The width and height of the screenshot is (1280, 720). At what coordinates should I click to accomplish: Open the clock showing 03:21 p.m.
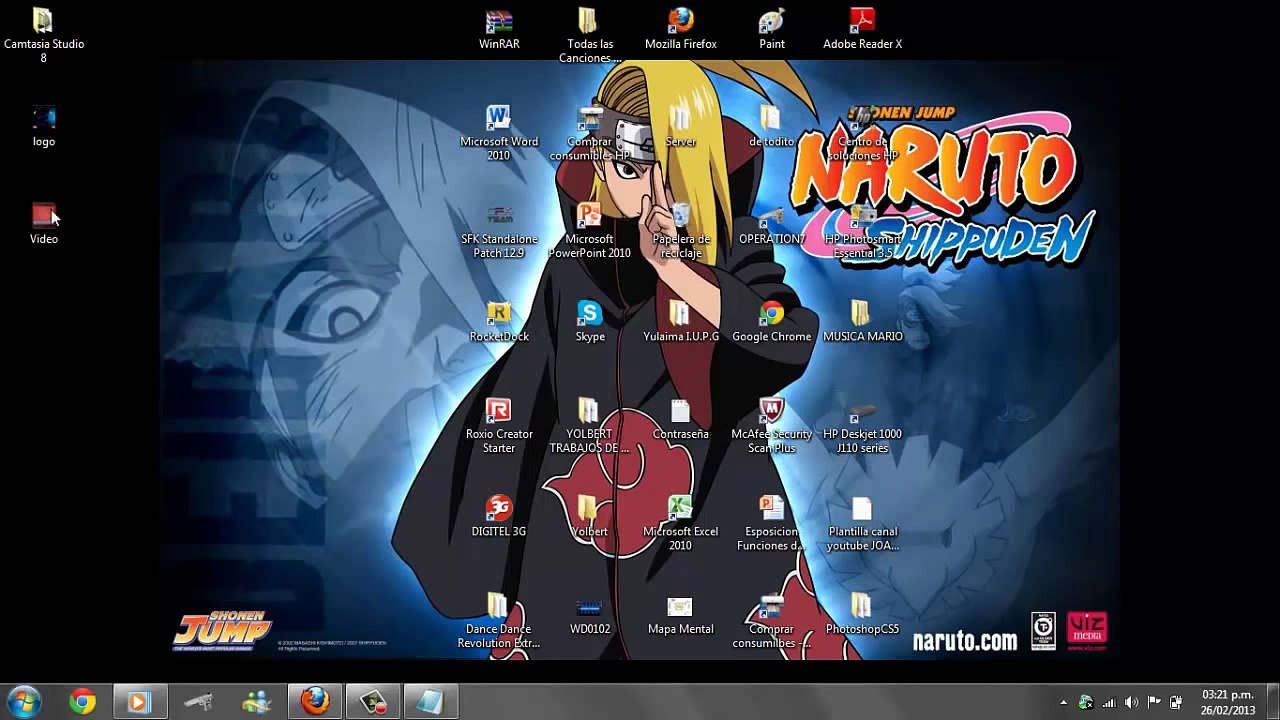point(1228,702)
